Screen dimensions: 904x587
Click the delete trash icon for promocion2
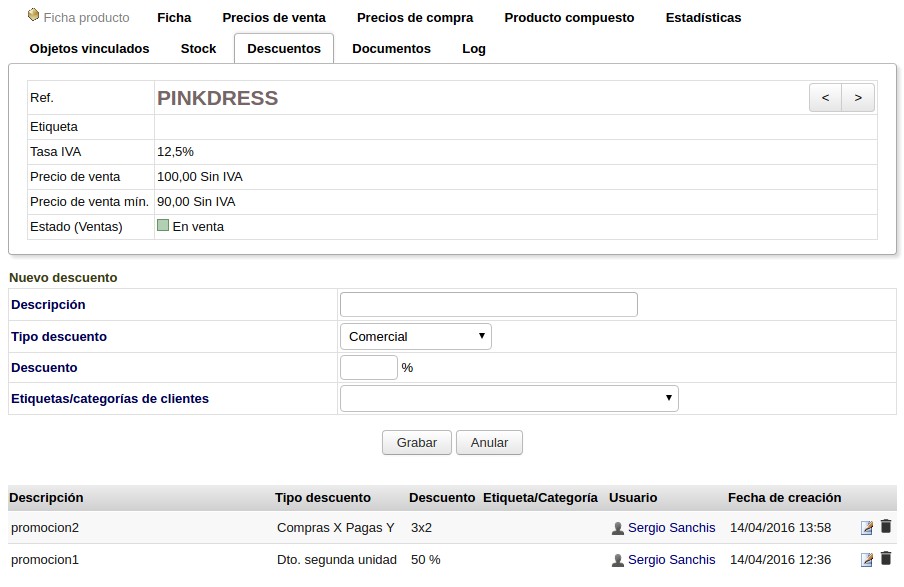click(886, 527)
